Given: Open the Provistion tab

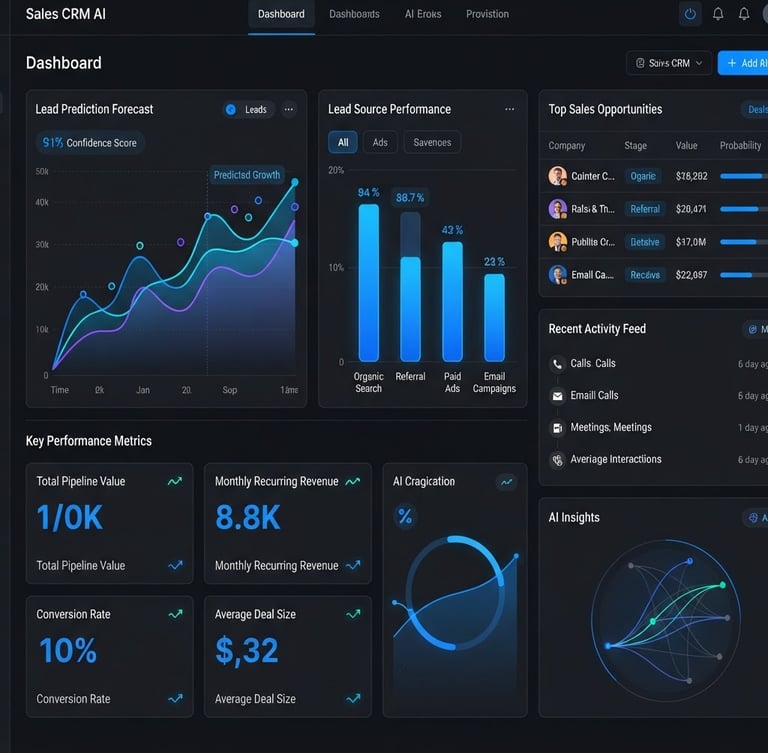Looking at the screenshot, I should tap(487, 14).
